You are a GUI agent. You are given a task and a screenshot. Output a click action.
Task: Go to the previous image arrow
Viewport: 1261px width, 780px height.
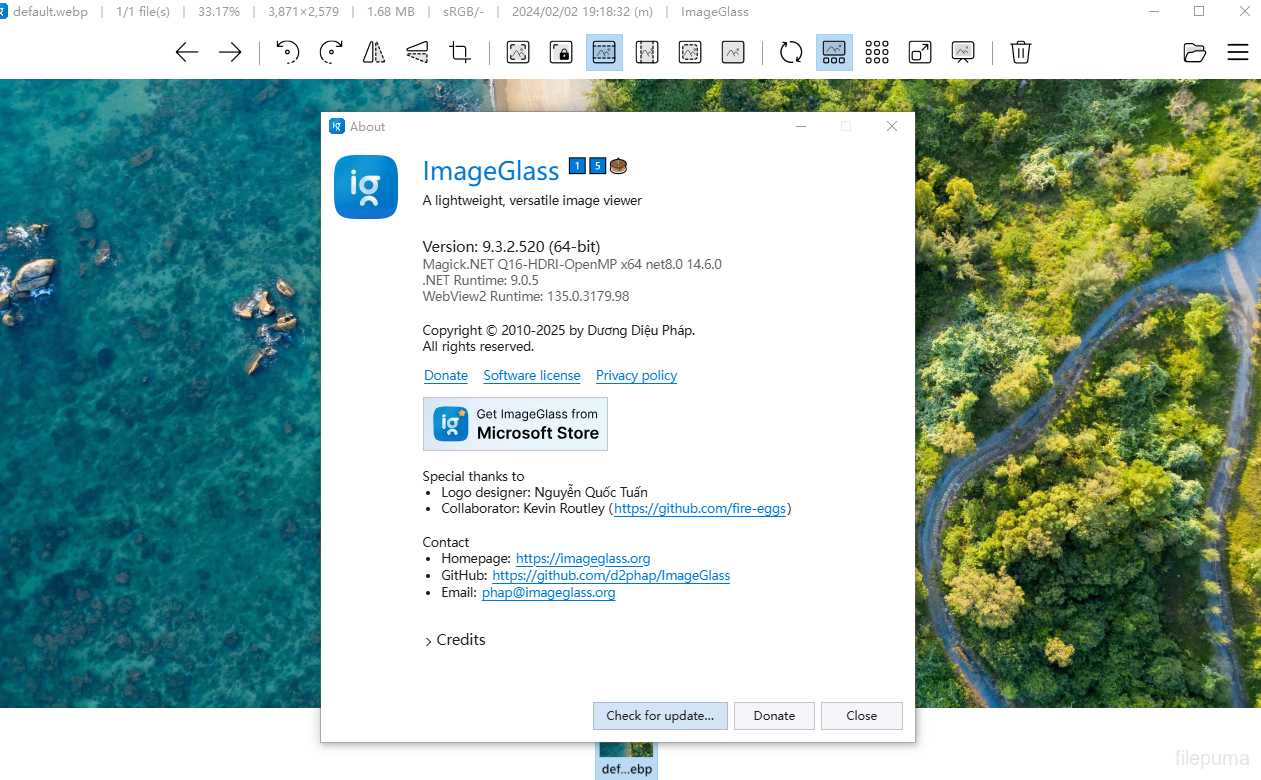coord(187,53)
